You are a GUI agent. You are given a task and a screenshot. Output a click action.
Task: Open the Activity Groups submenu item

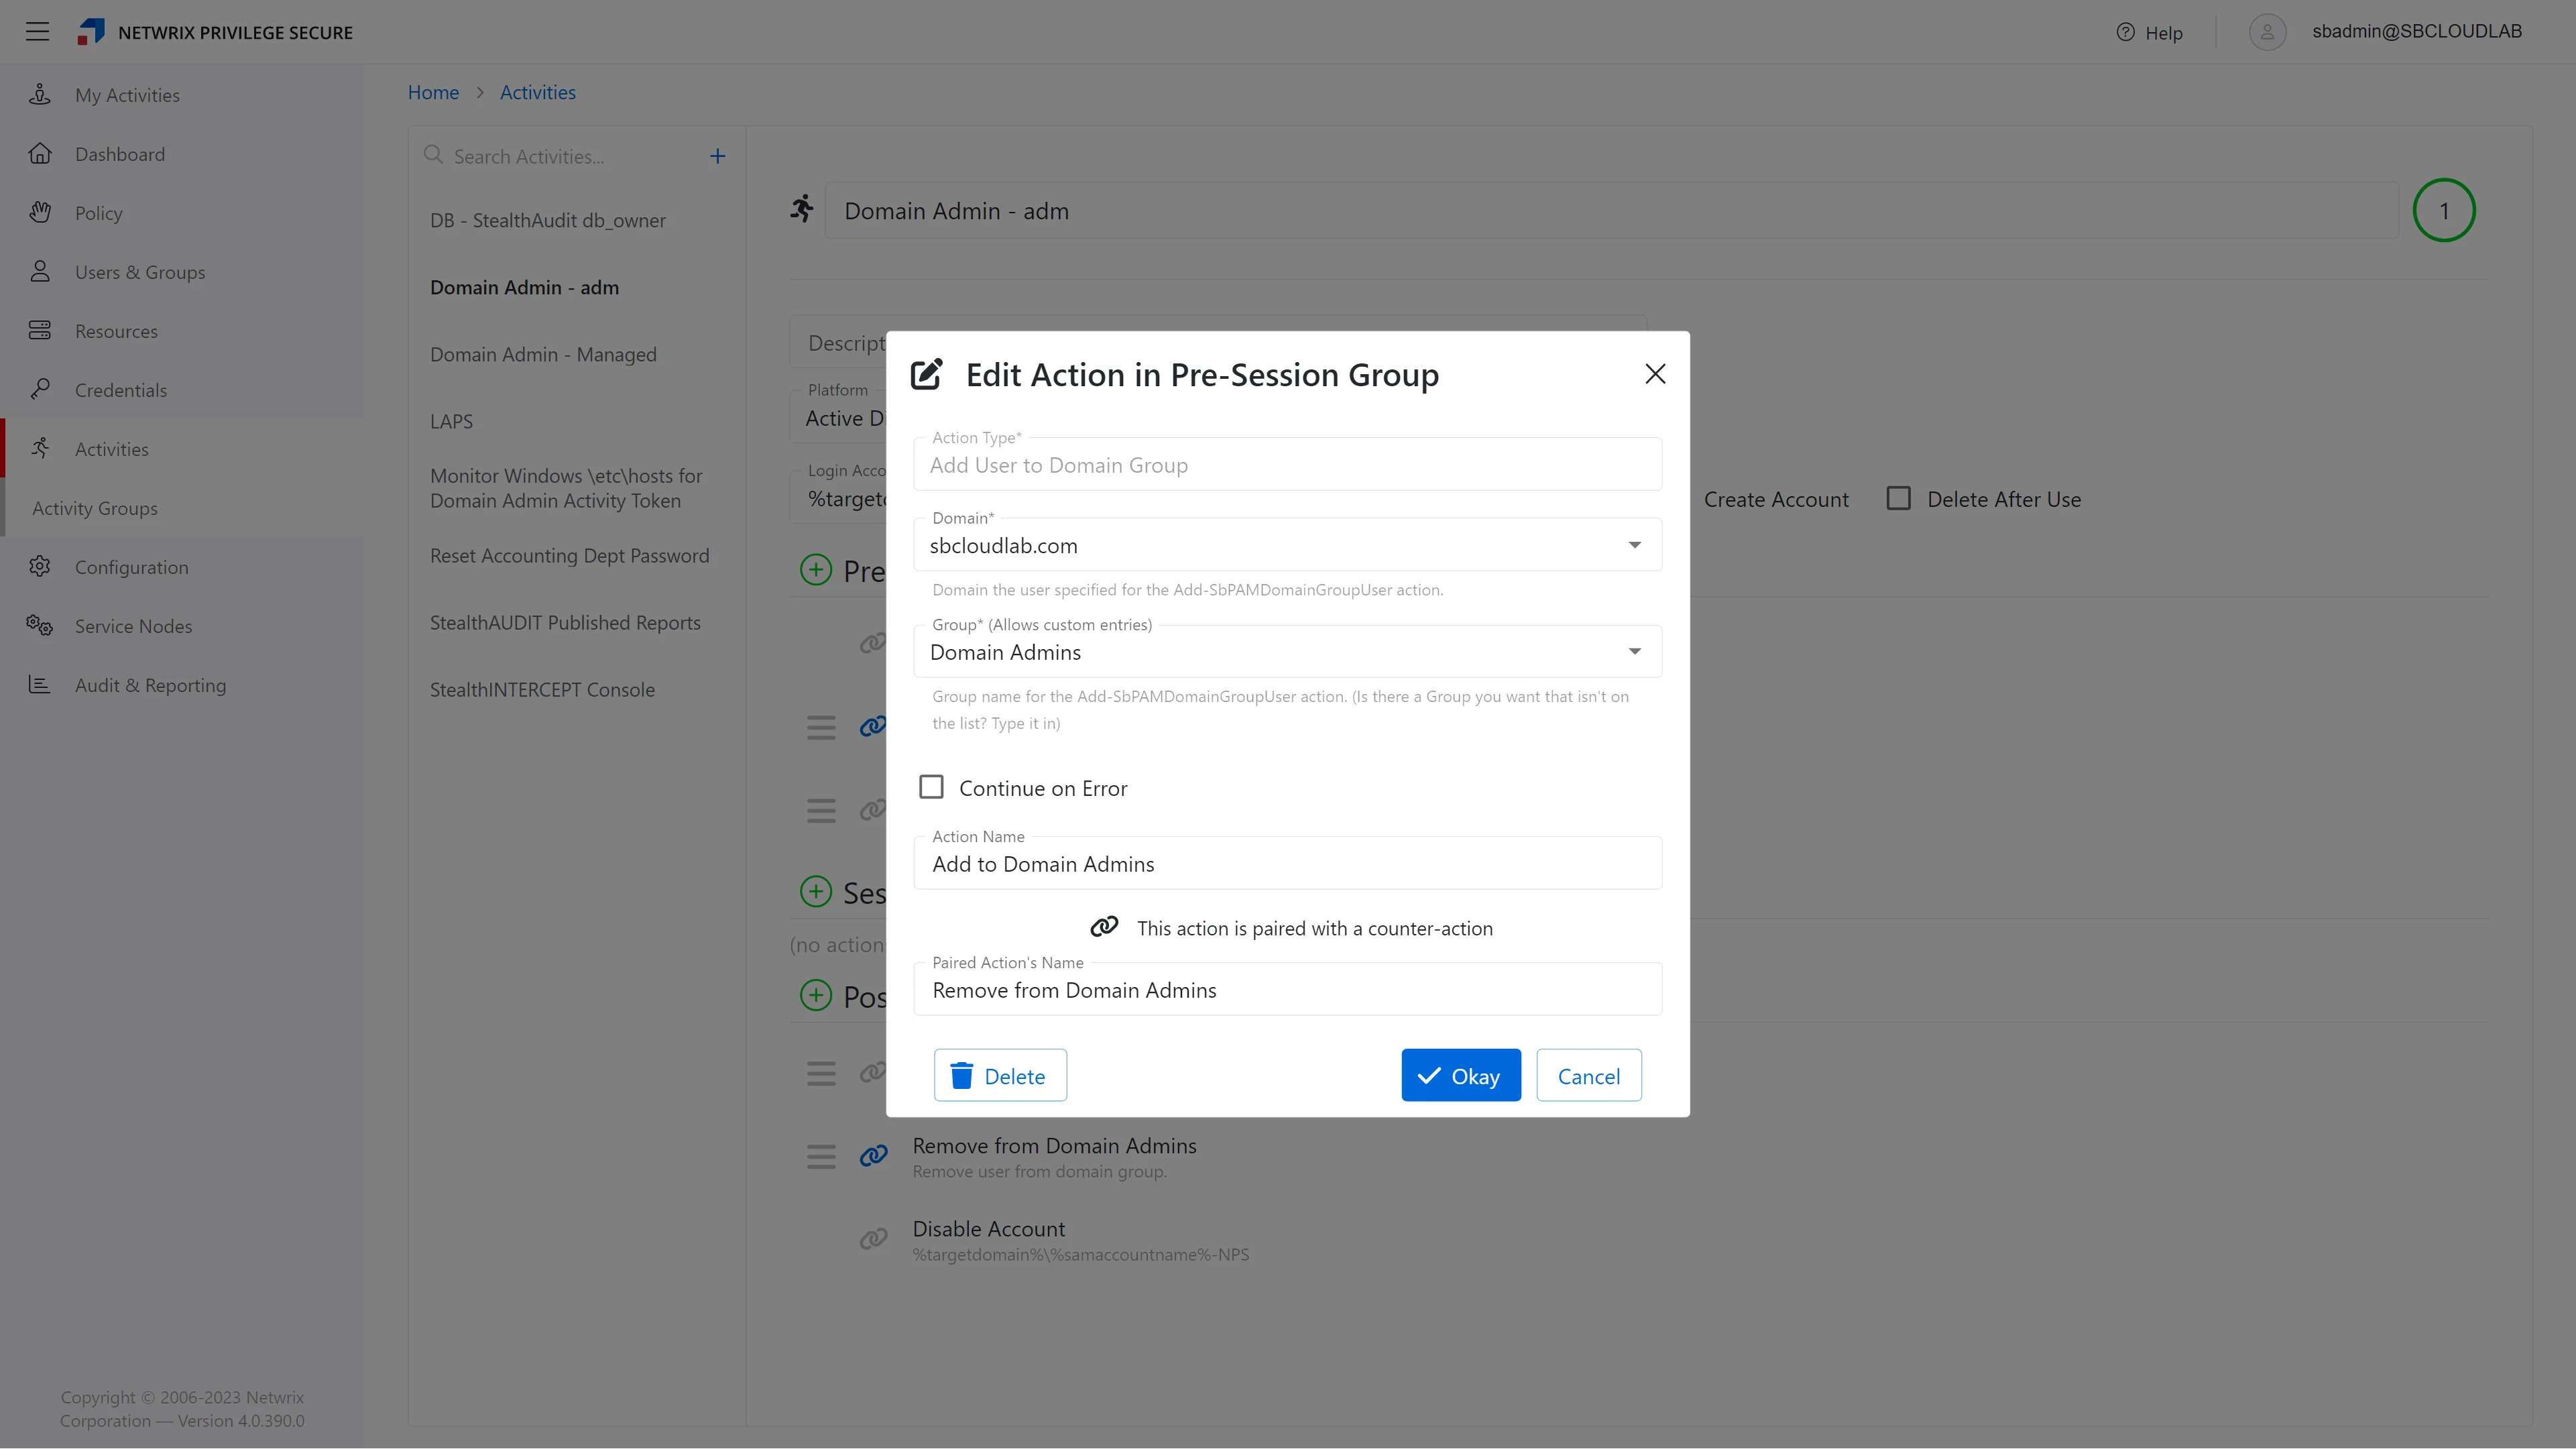[x=95, y=508]
